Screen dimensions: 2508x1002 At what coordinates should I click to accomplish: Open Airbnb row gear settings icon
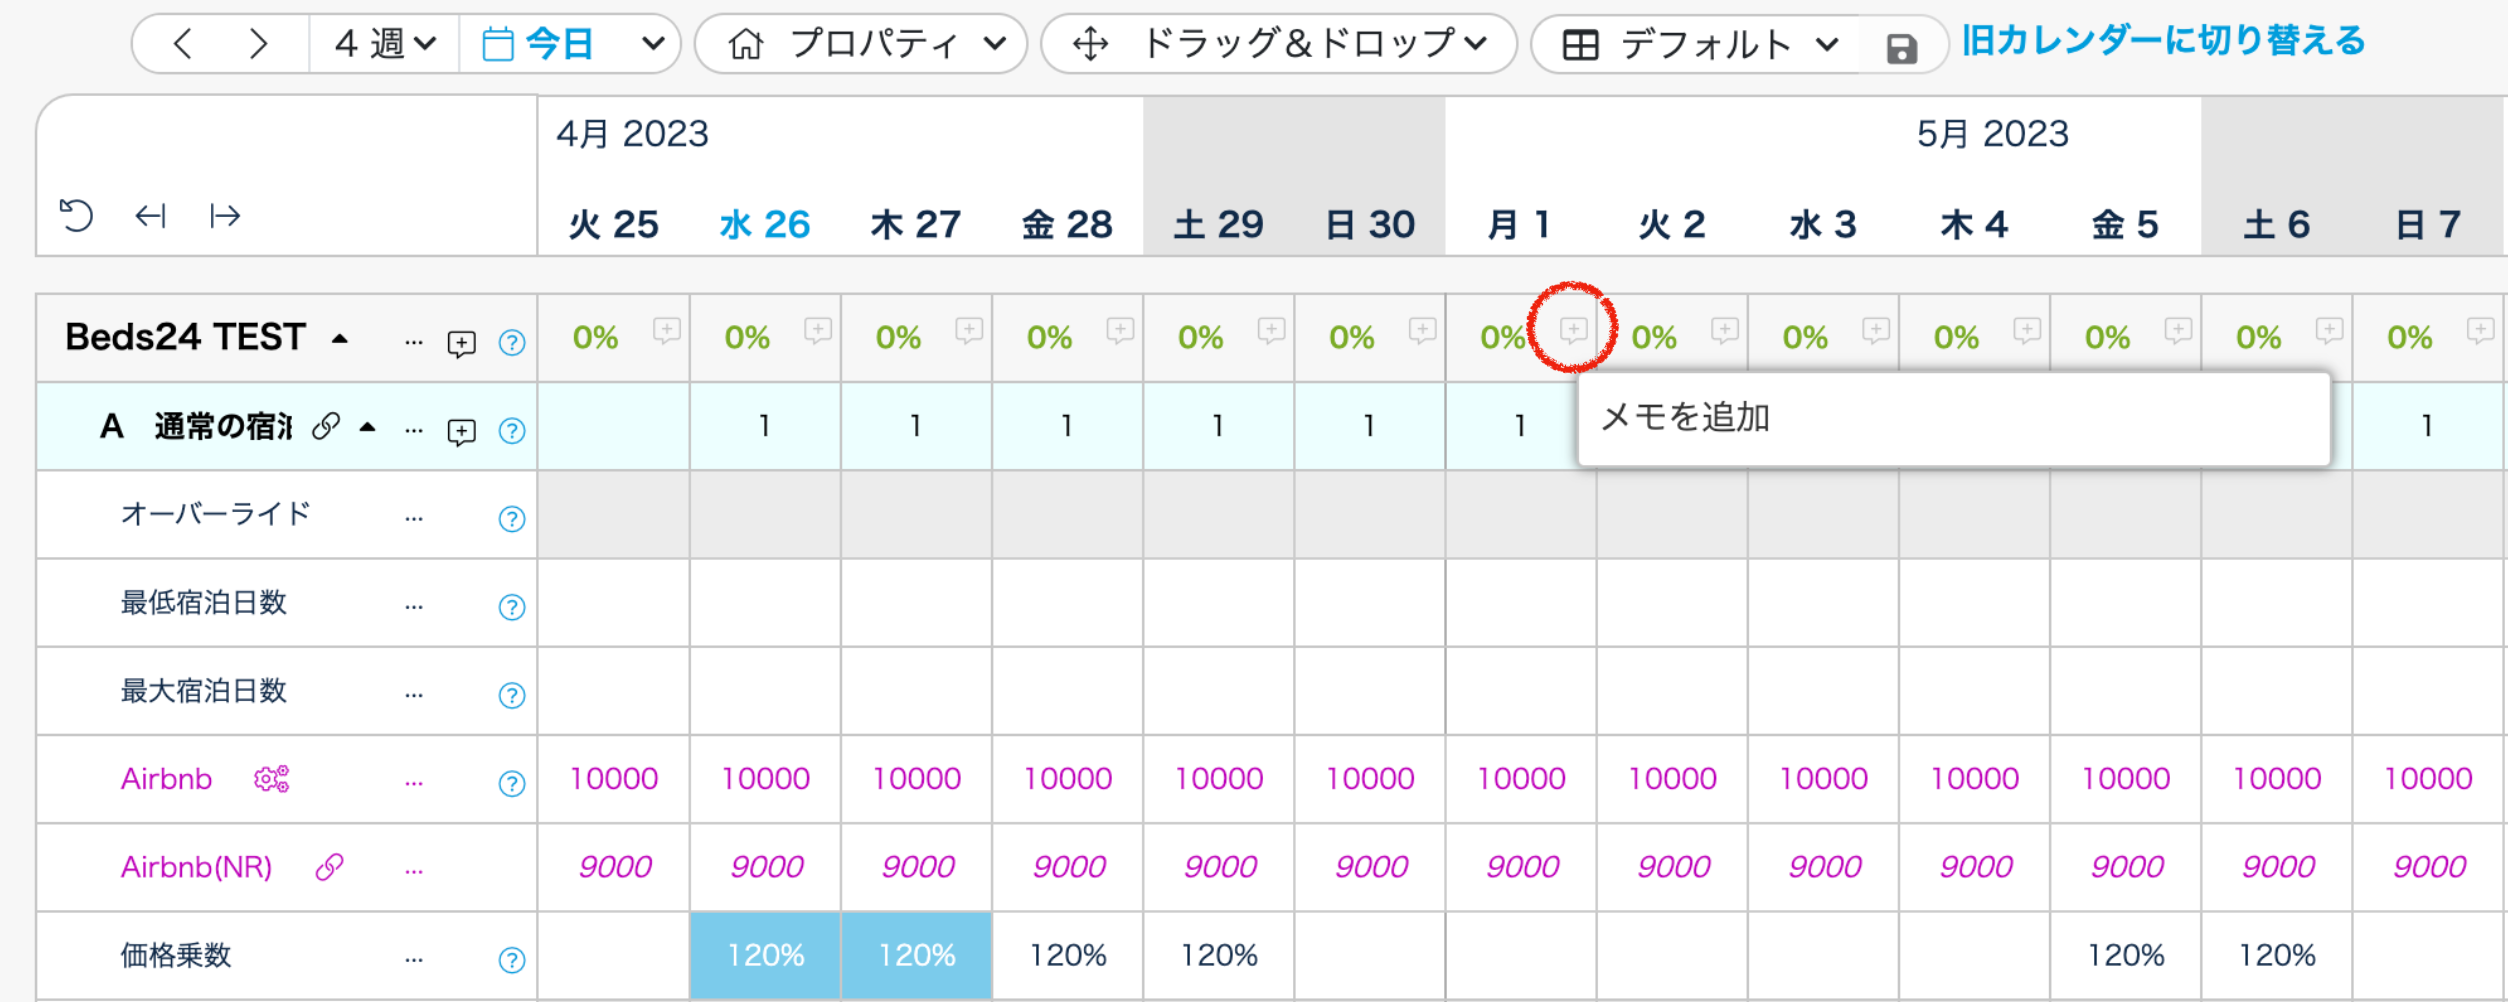click(x=271, y=778)
